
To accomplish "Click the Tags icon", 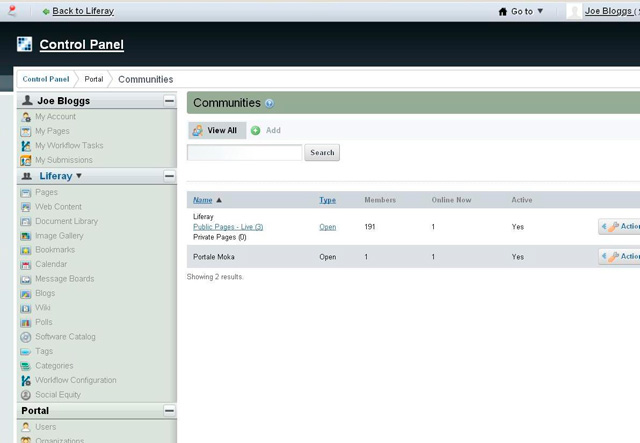I will (26, 352).
